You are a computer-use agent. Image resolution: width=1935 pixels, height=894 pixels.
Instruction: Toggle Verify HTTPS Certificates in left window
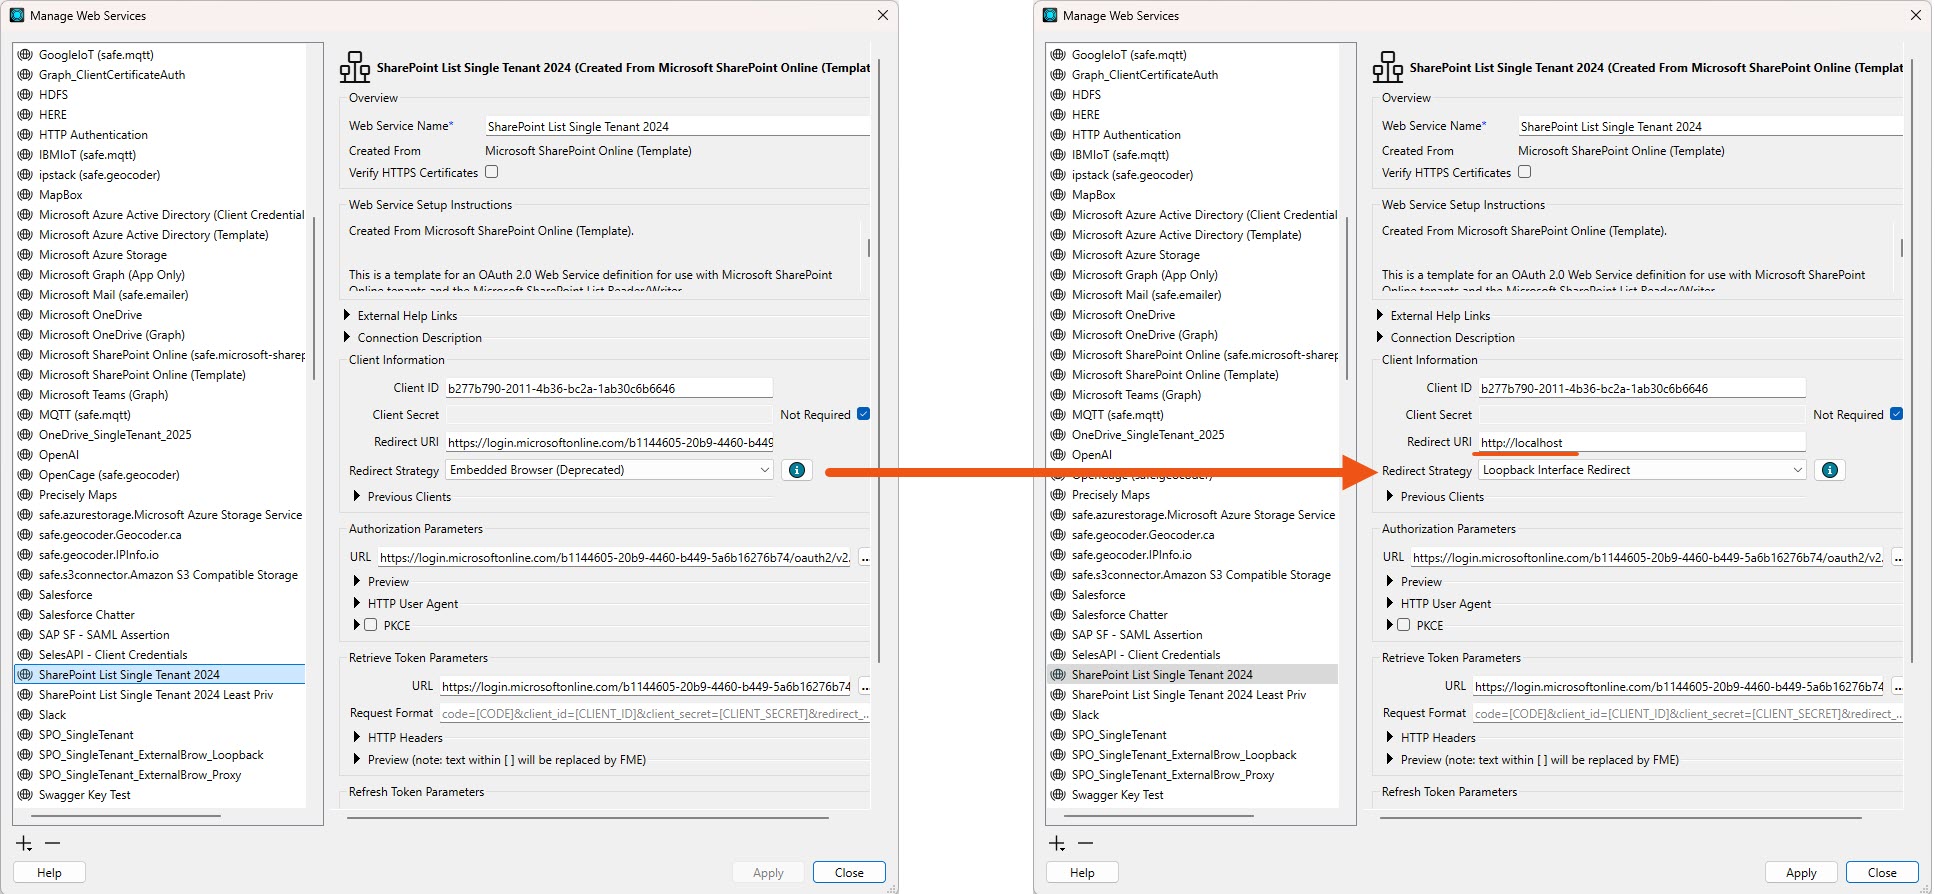[x=492, y=172]
